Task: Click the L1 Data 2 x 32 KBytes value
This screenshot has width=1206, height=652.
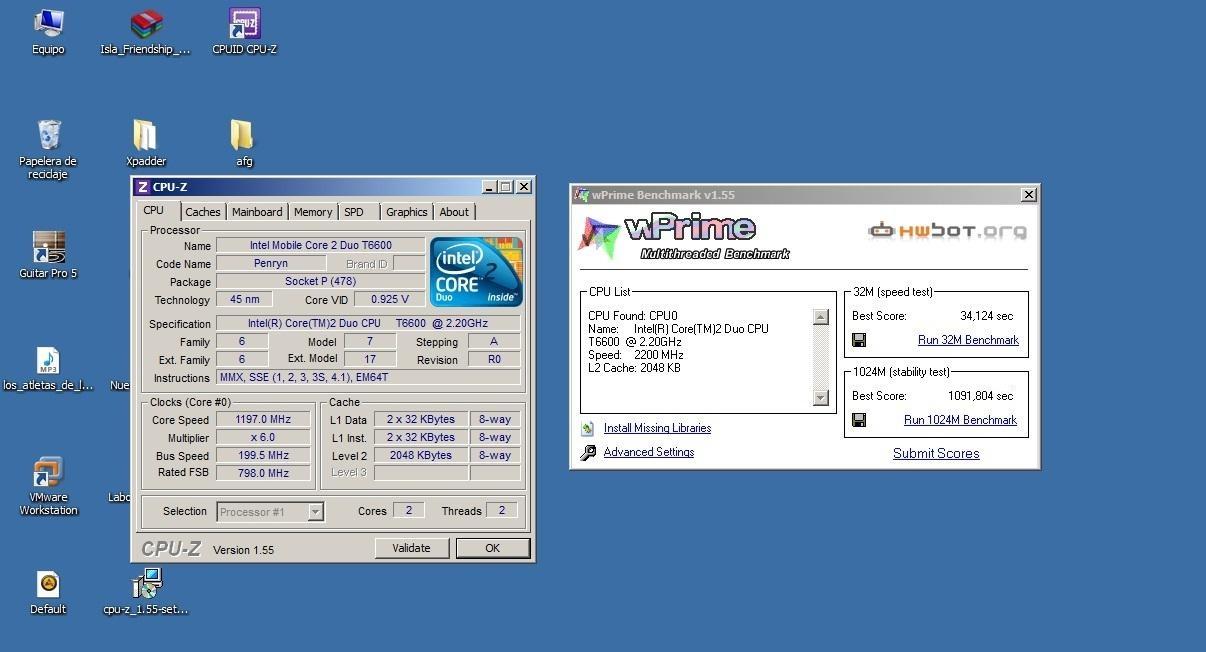Action: point(421,420)
